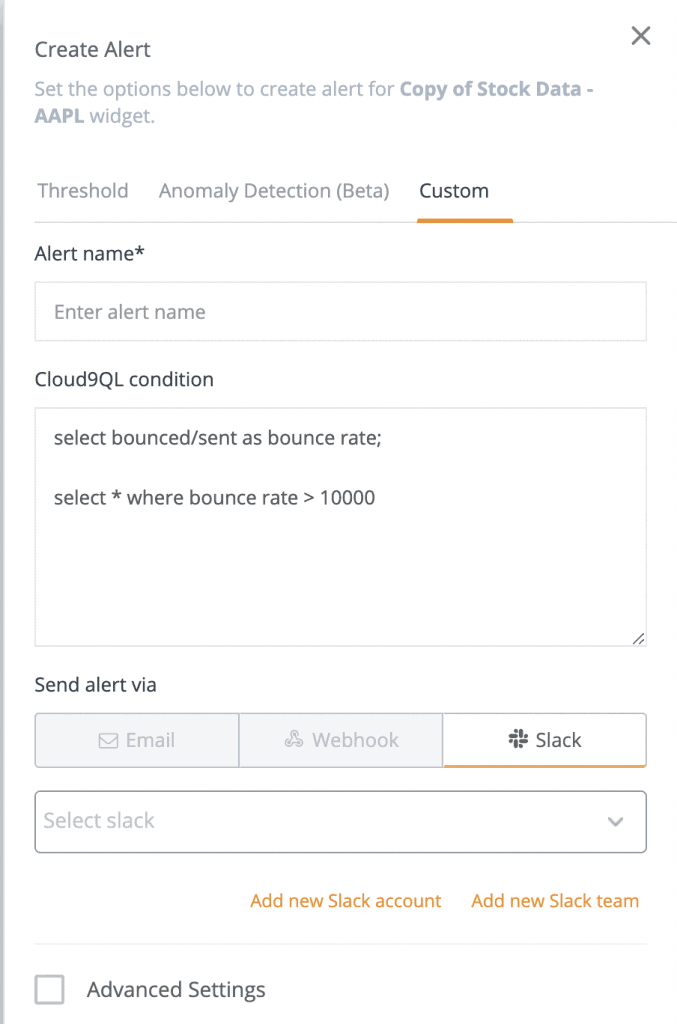This screenshot has width=677, height=1024.
Task: Click the Email envelope icon
Action: point(110,740)
